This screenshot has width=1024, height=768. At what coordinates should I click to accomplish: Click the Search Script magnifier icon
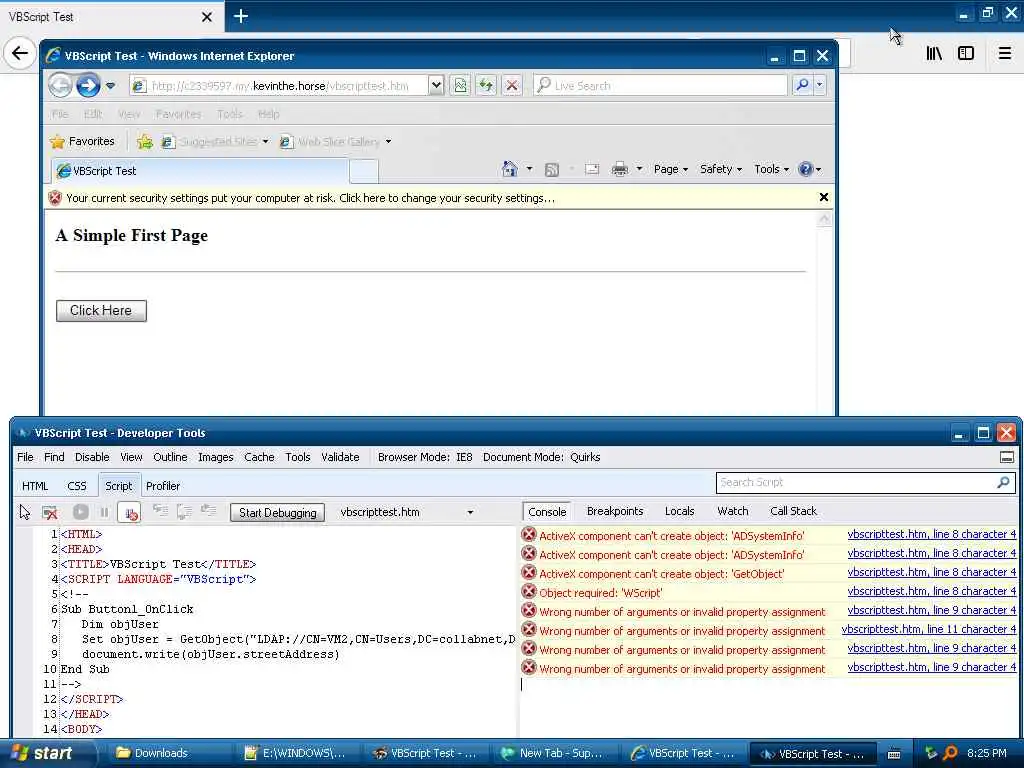(1004, 483)
